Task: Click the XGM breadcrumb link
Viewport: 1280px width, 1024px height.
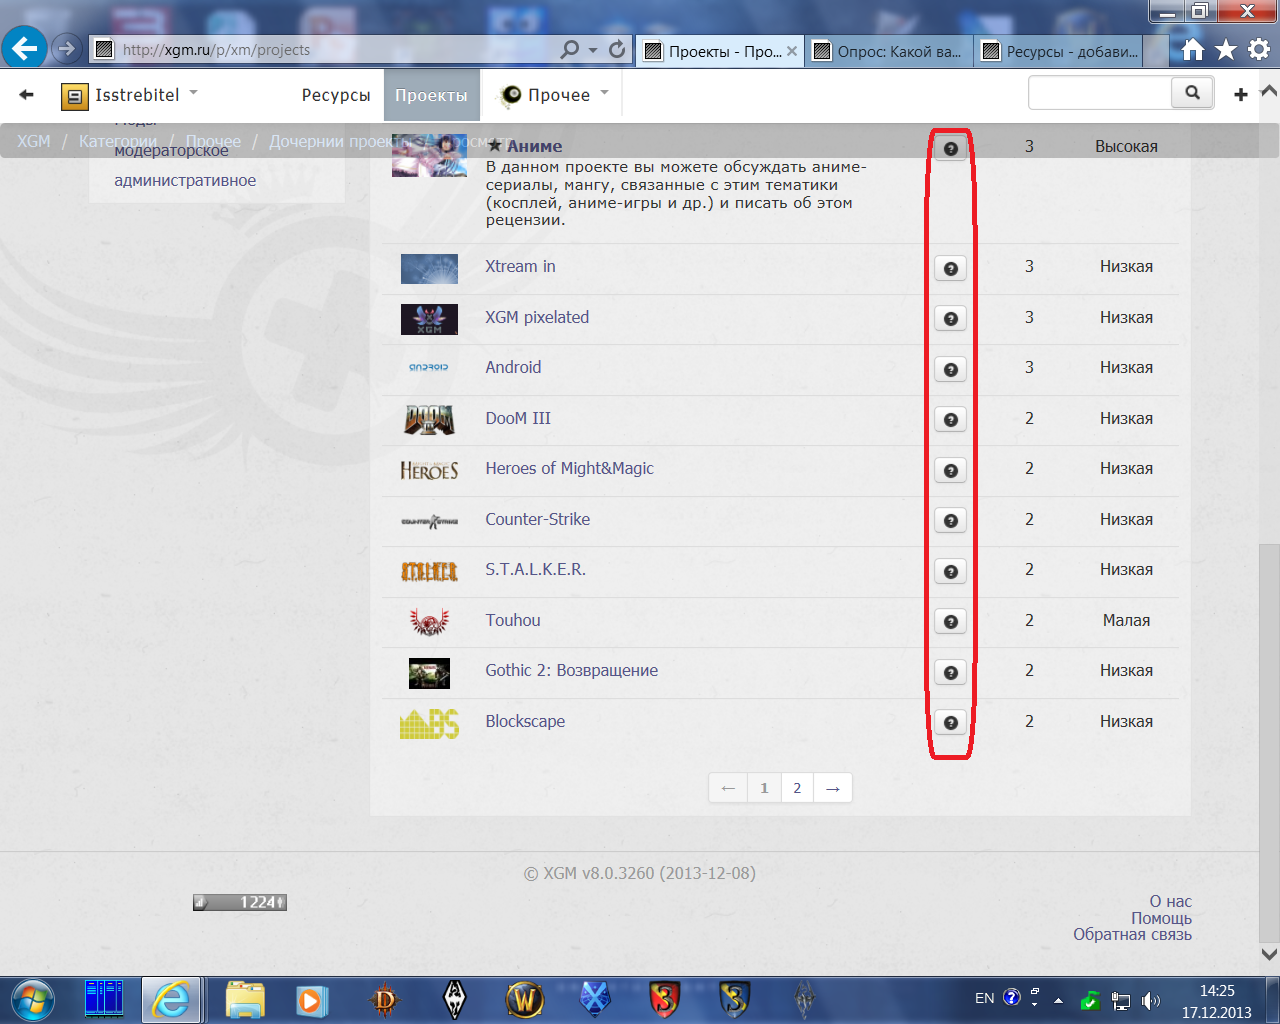Action: (x=33, y=141)
